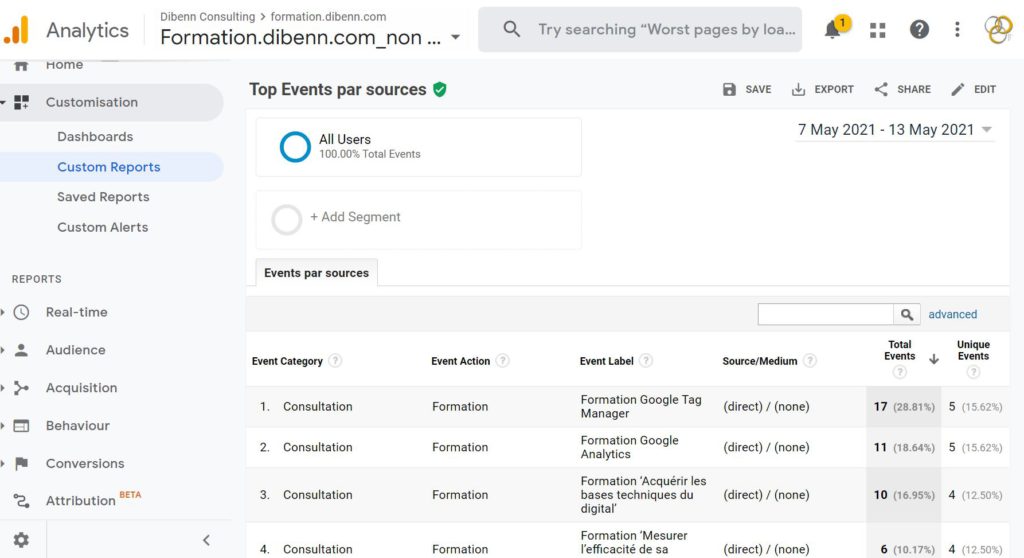1024x558 pixels.
Task: Click the Behaviour window icon
Action: click(22, 426)
